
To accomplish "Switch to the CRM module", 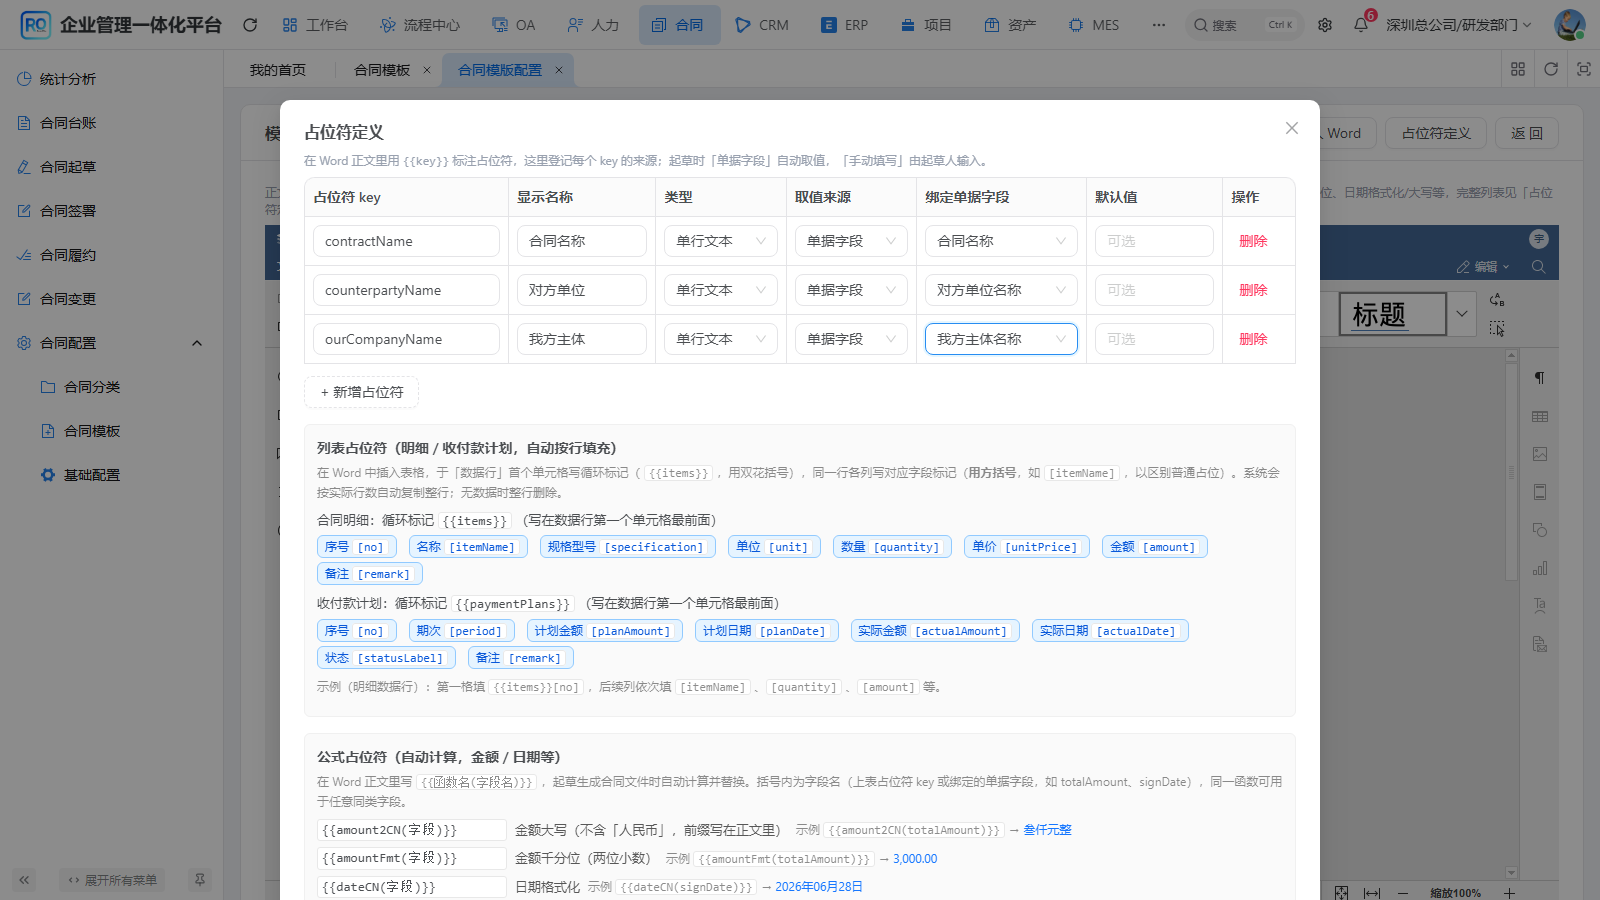I will pos(762,25).
